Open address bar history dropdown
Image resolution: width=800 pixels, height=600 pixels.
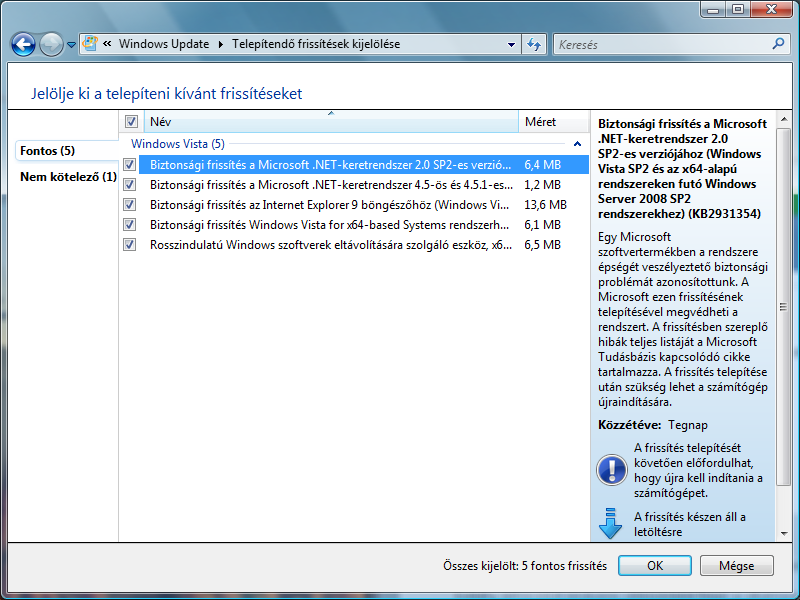click(x=511, y=44)
